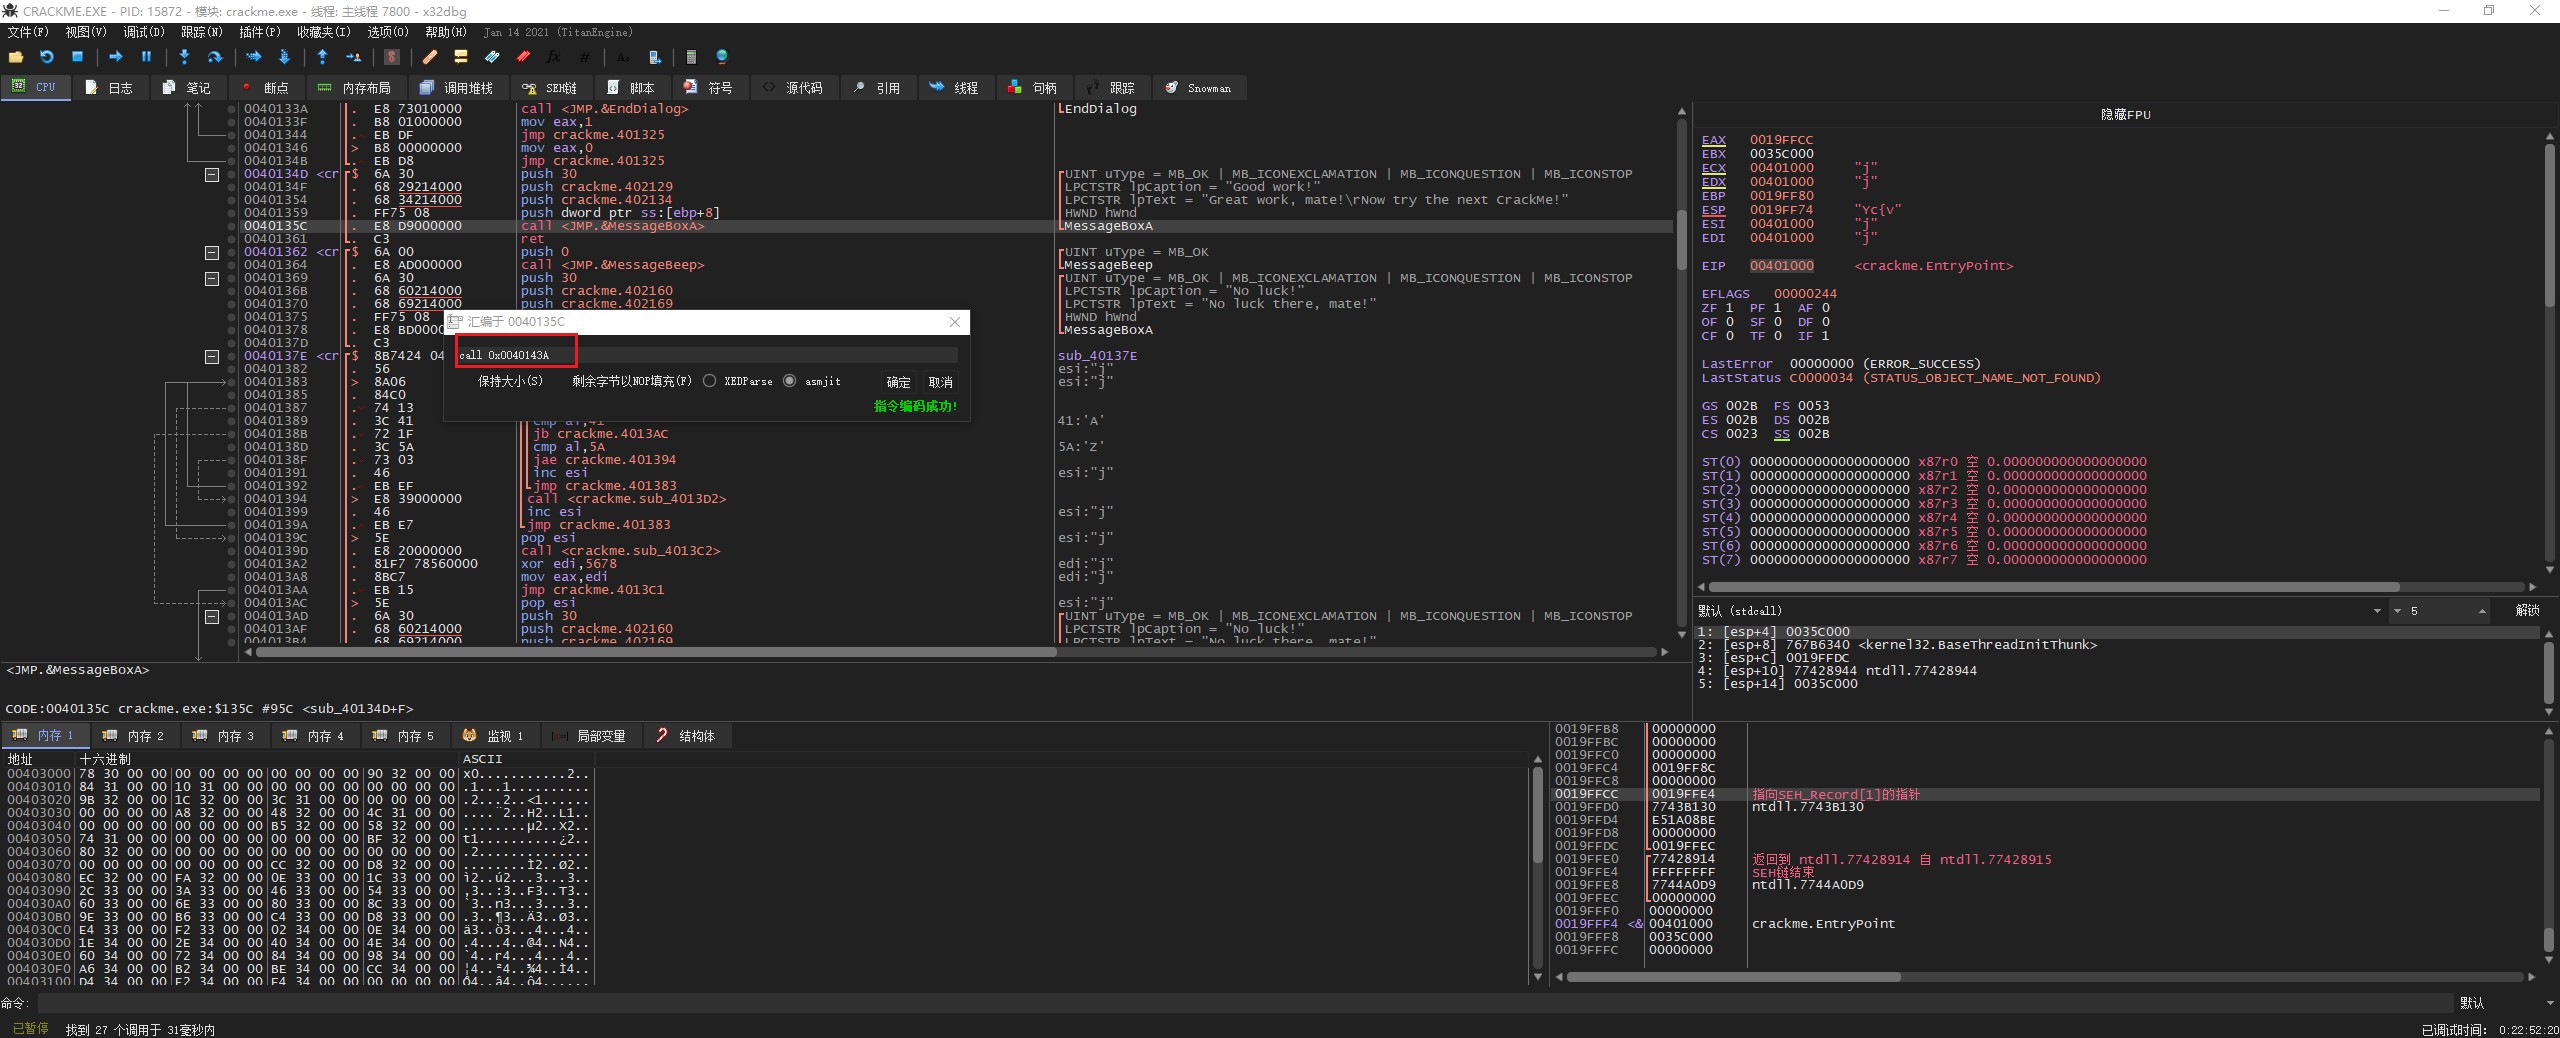
Task: Click the run arrow toolbar icon
Action: click(x=115, y=57)
